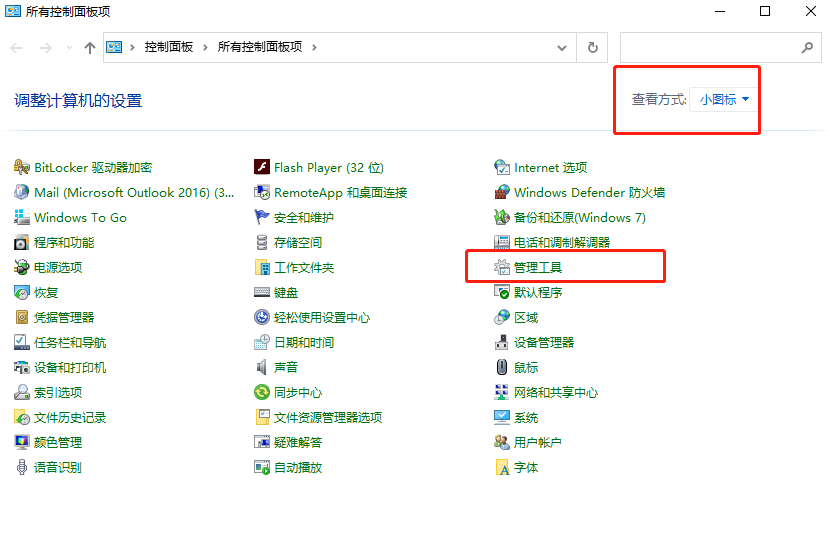Open the Flash Player (32 位) icon

click(262, 168)
